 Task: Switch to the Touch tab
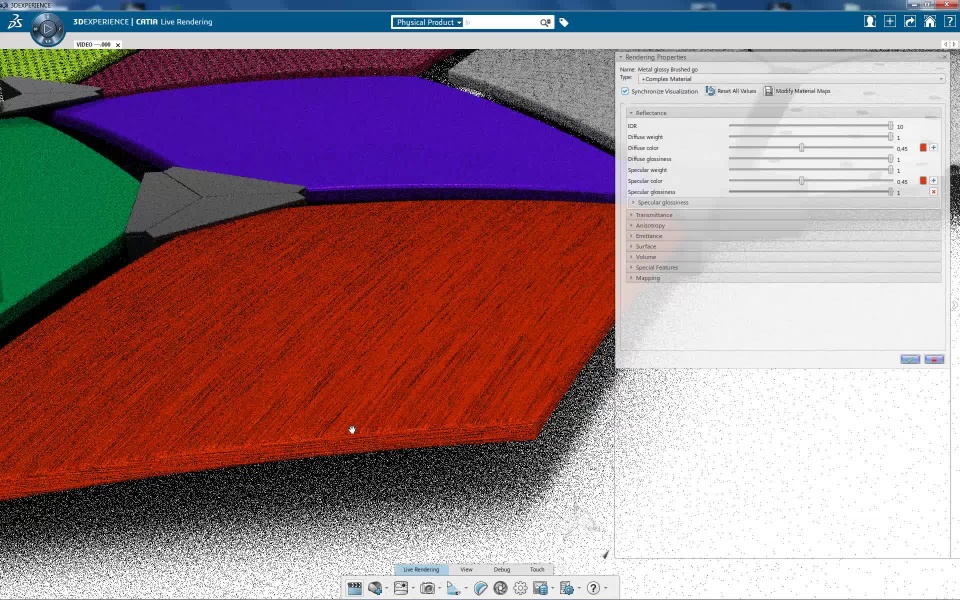pos(537,569)
